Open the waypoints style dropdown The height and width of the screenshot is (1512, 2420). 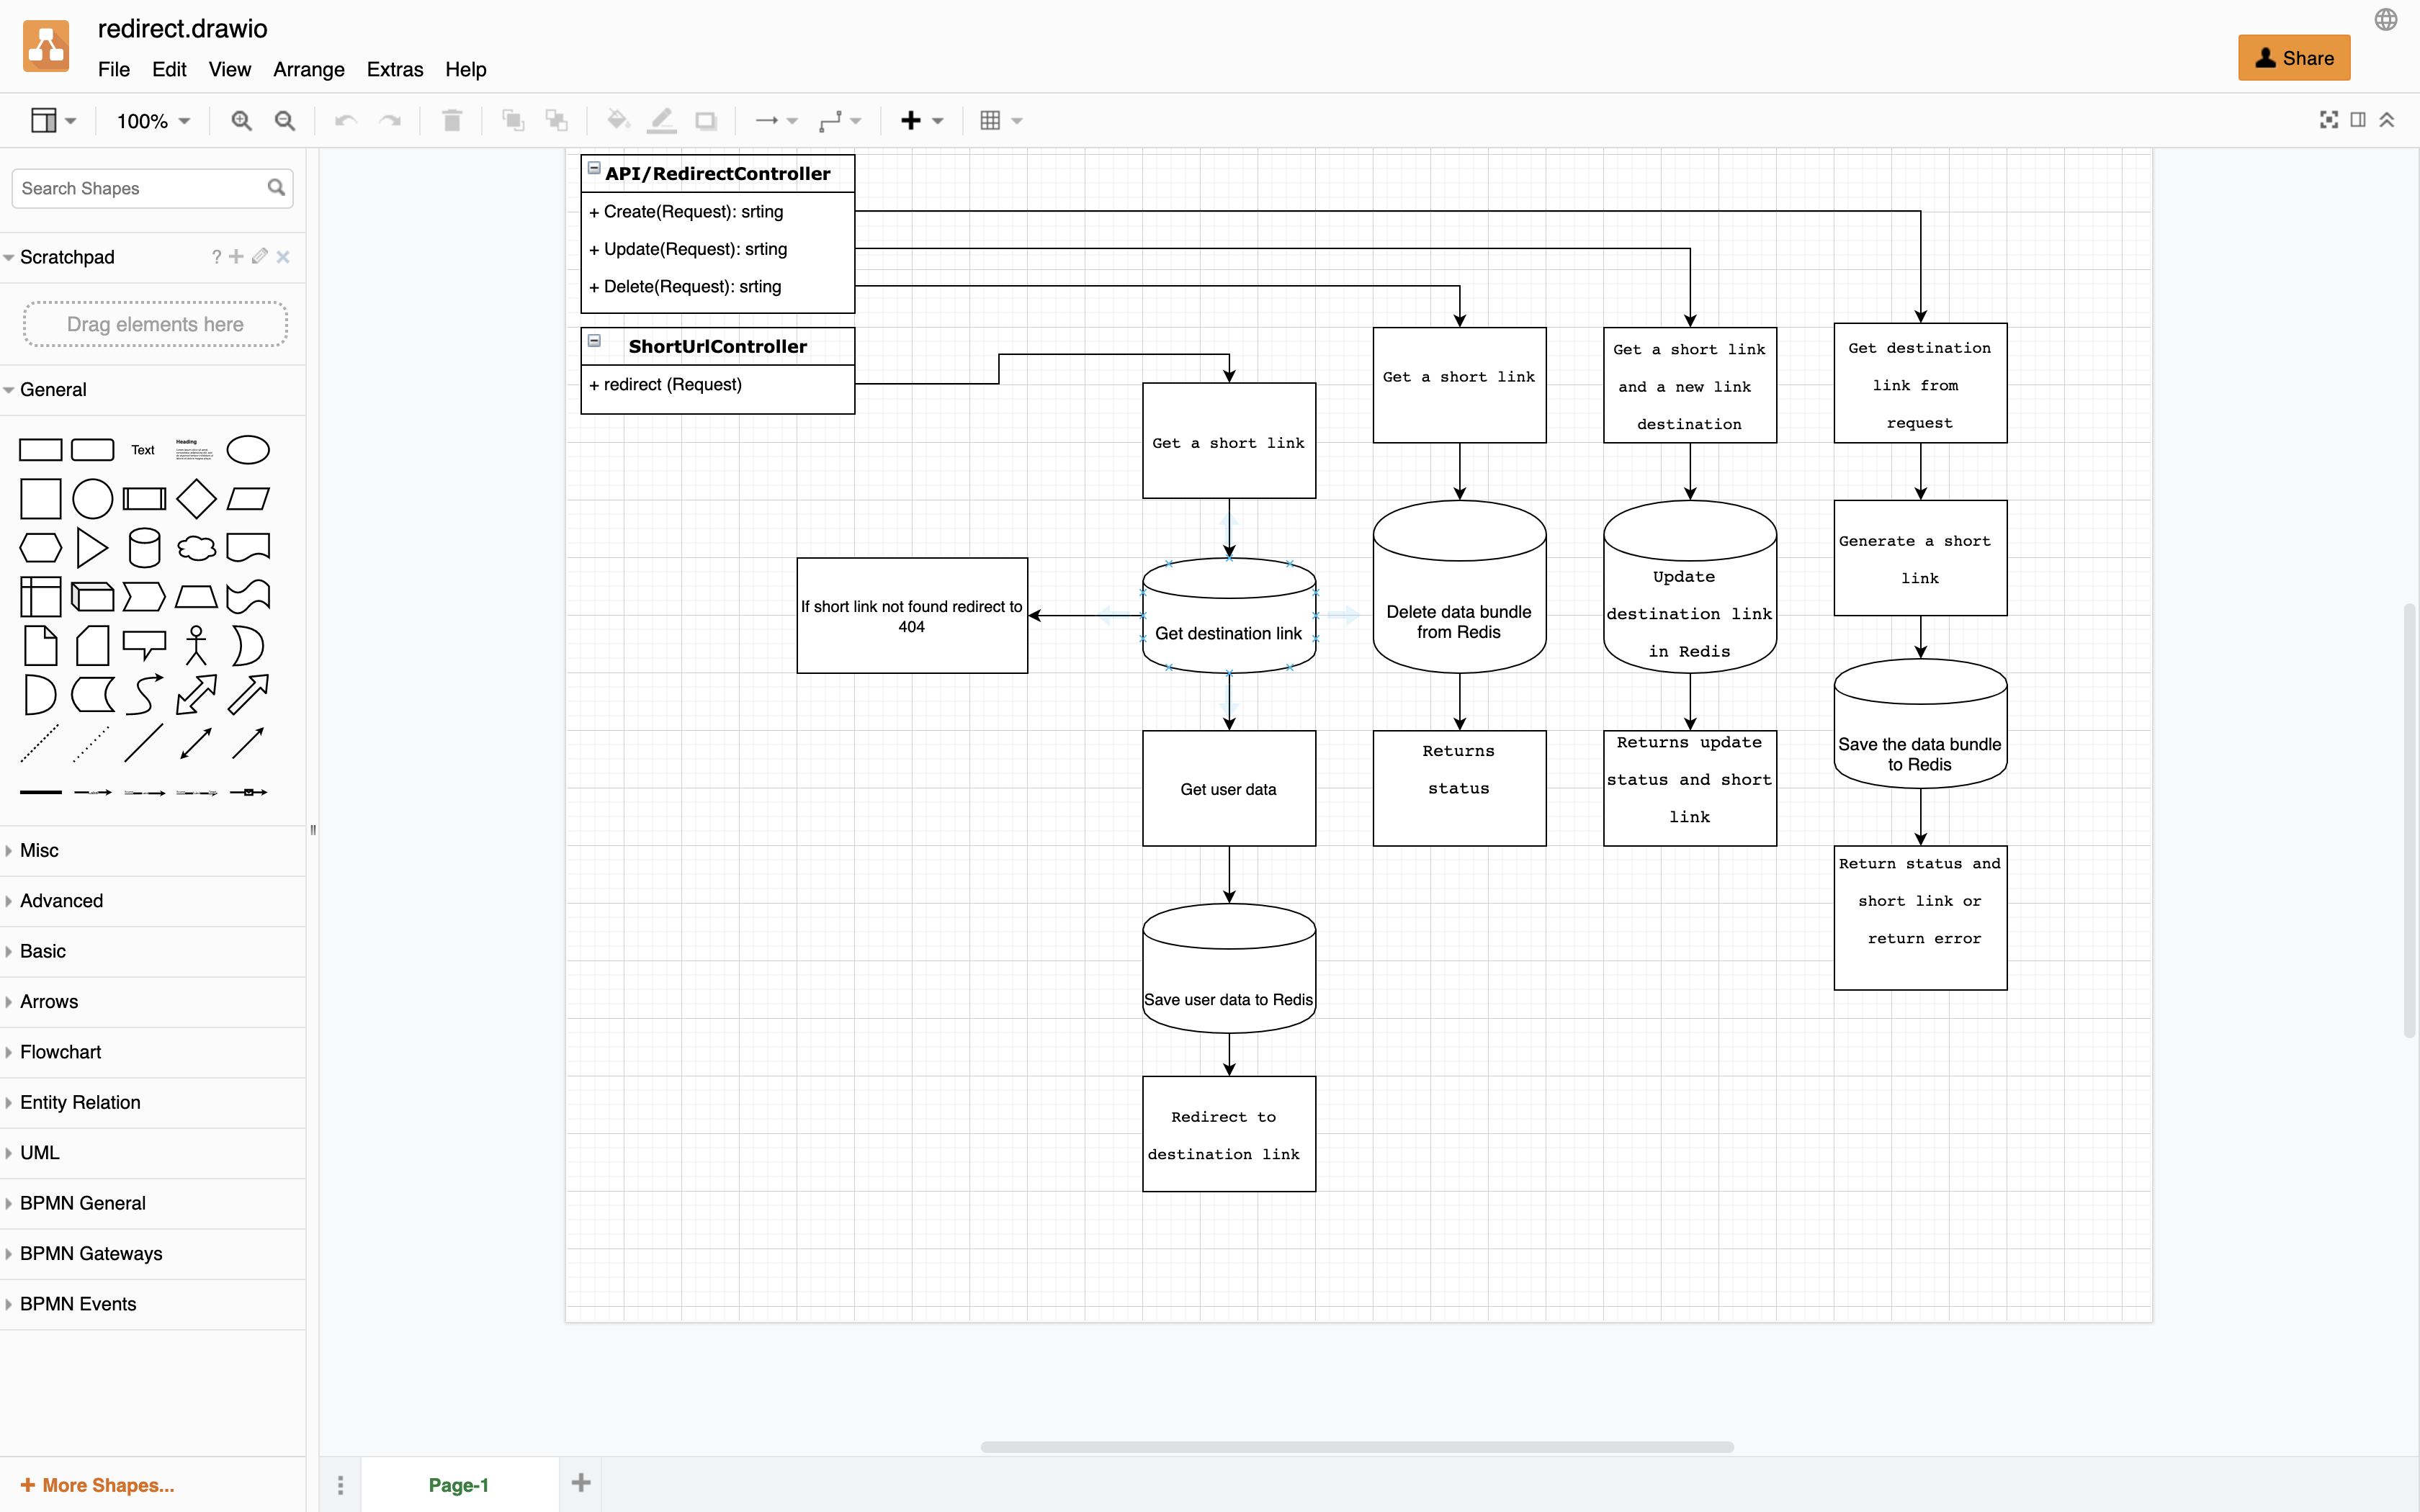(x=840, y=121)
